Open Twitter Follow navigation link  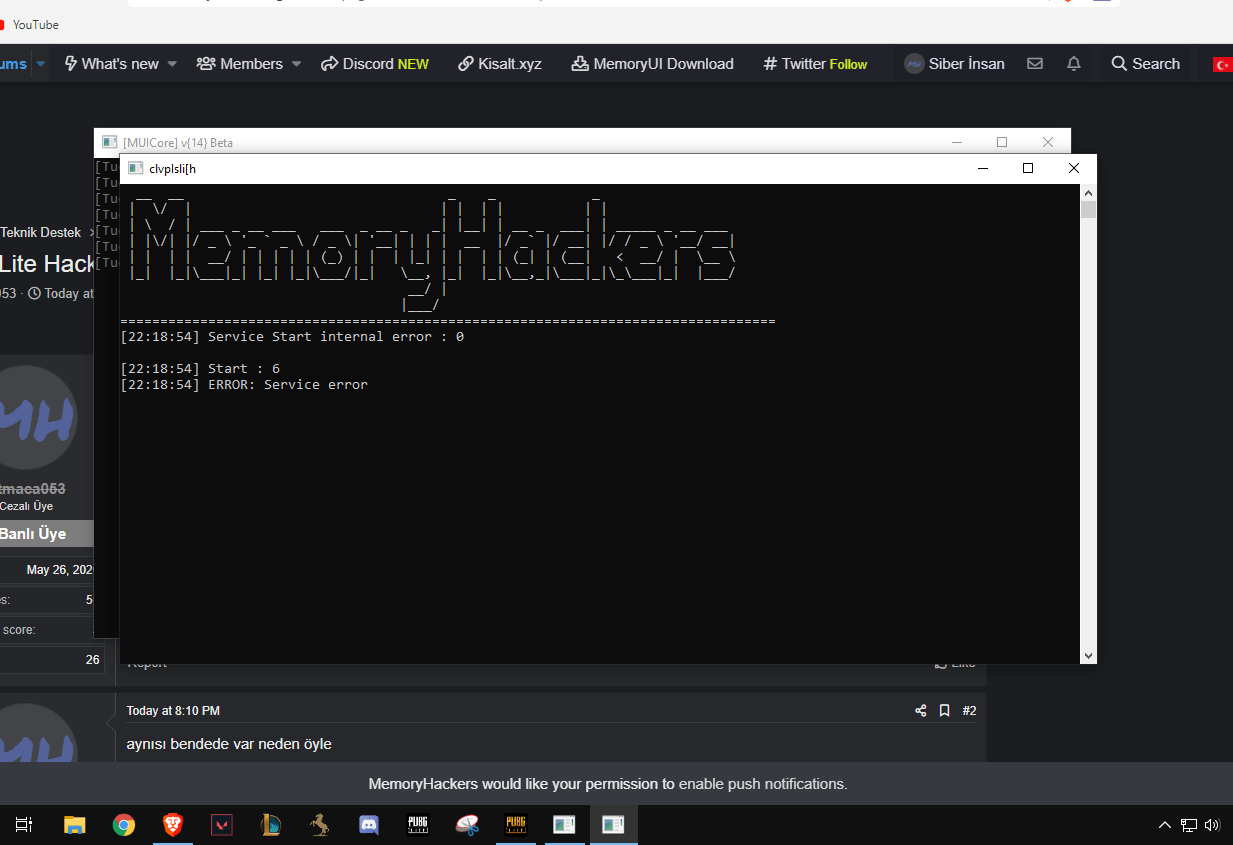pos(815,63)
